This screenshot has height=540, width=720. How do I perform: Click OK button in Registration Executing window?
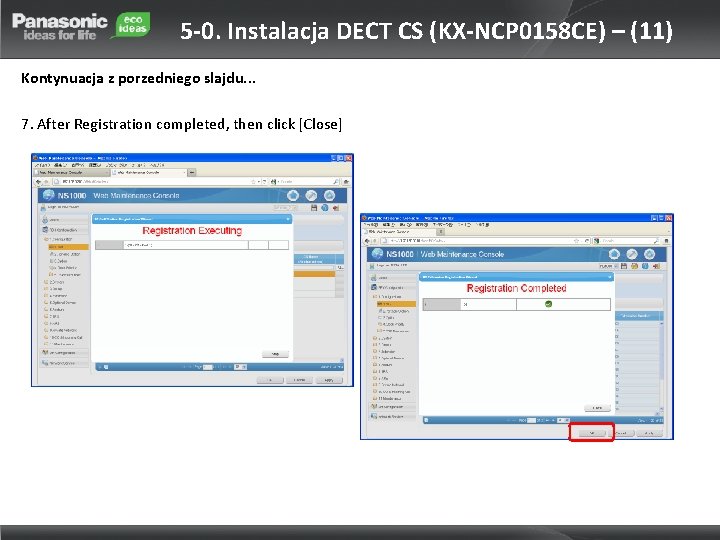(x=270, y=380)
